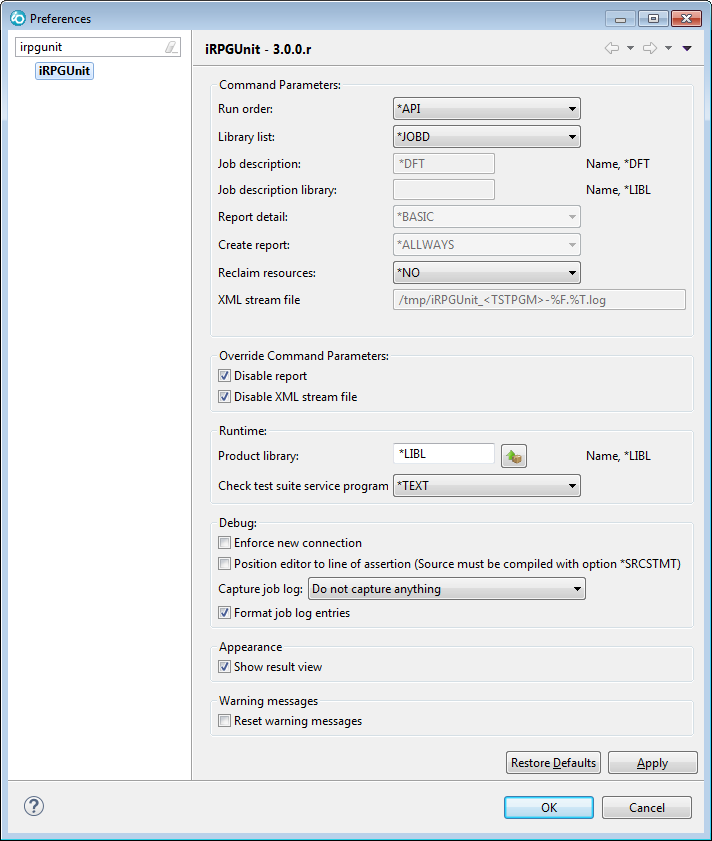This screenshot has width=712, height=841.
Task: Click the Job description *DFT field
Action: click(444, 164)
